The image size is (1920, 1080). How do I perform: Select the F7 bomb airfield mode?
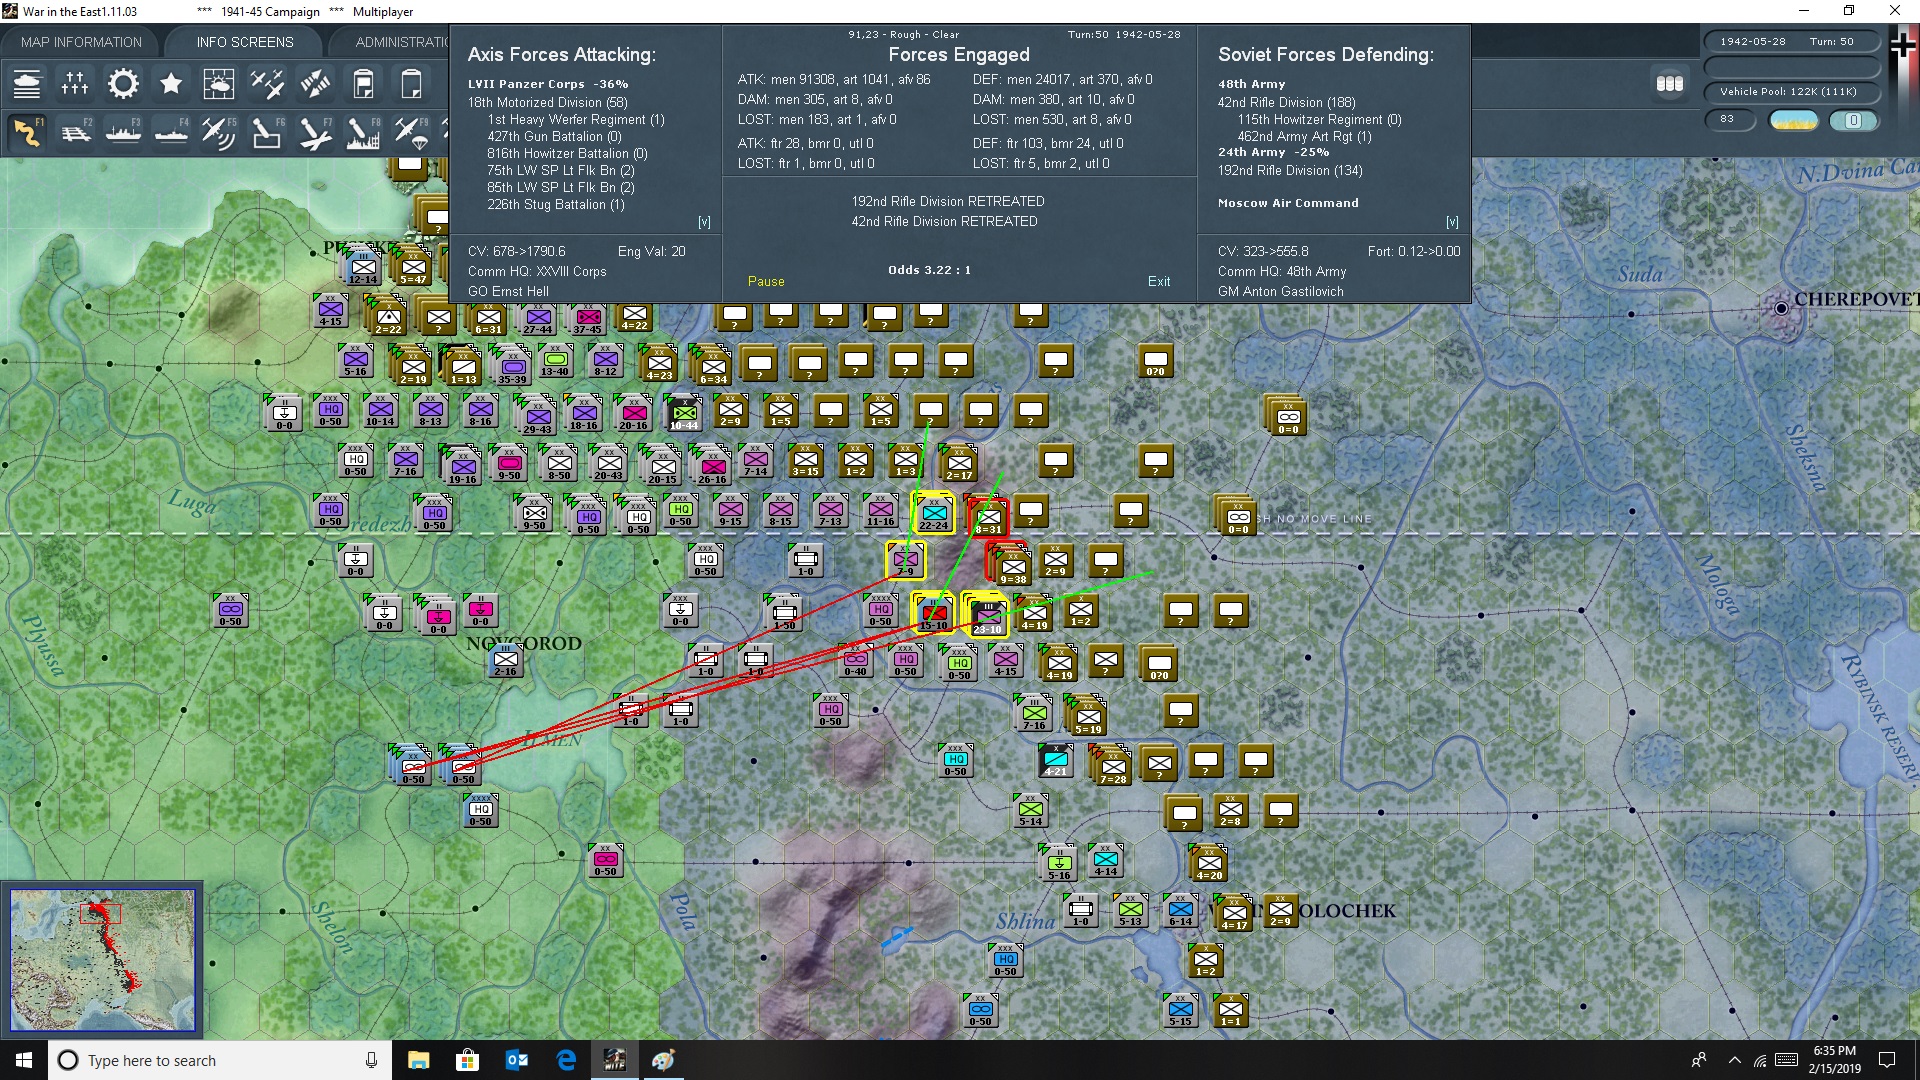click(315, 132)
